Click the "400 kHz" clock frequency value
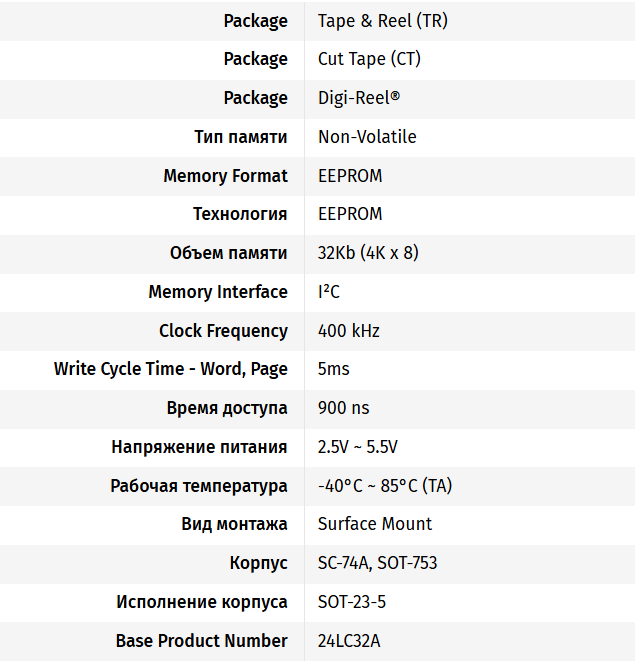This screenshot has height=672, width=635. [x=349, y=331]
